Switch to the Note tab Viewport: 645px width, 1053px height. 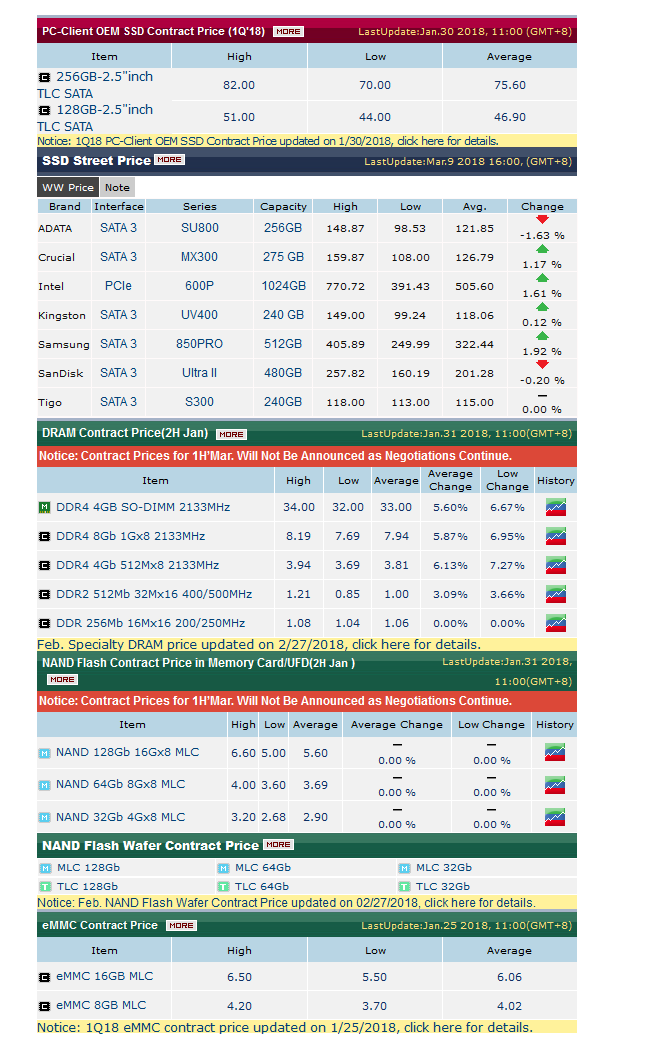[x=117, y=187]
